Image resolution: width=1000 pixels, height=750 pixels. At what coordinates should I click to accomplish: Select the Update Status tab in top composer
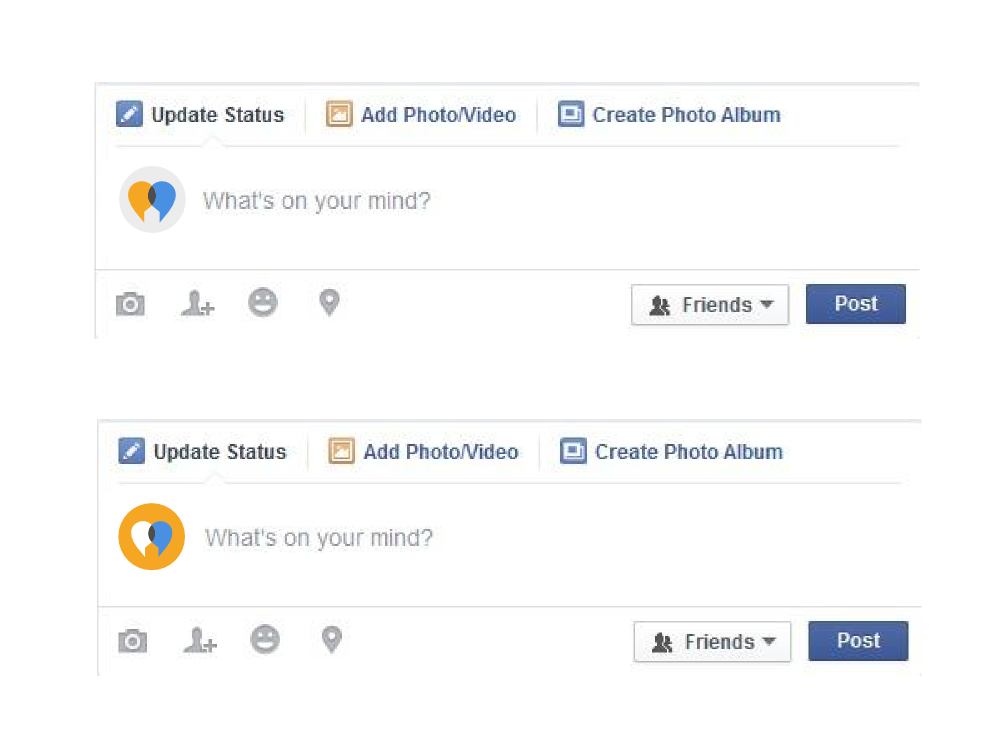(200, 115)
